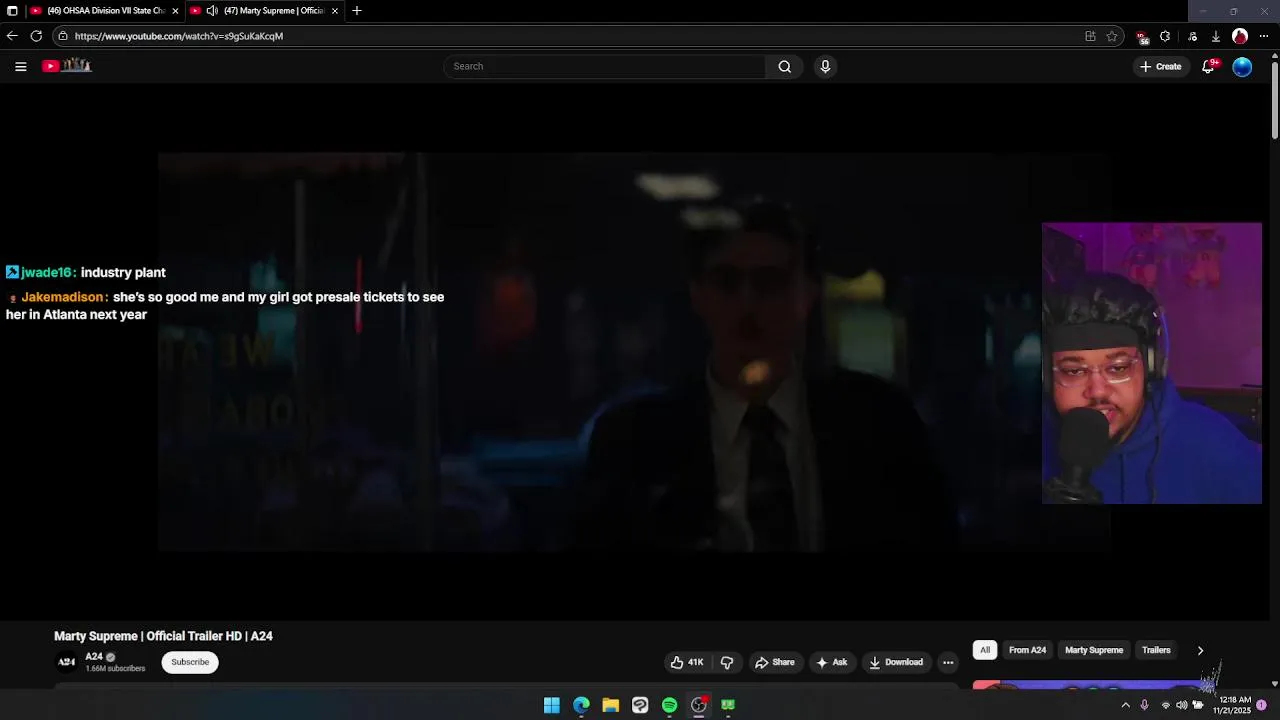Like the Marty Supreme video
This screenshot has width=1280, height=720.
pos(687,662)
